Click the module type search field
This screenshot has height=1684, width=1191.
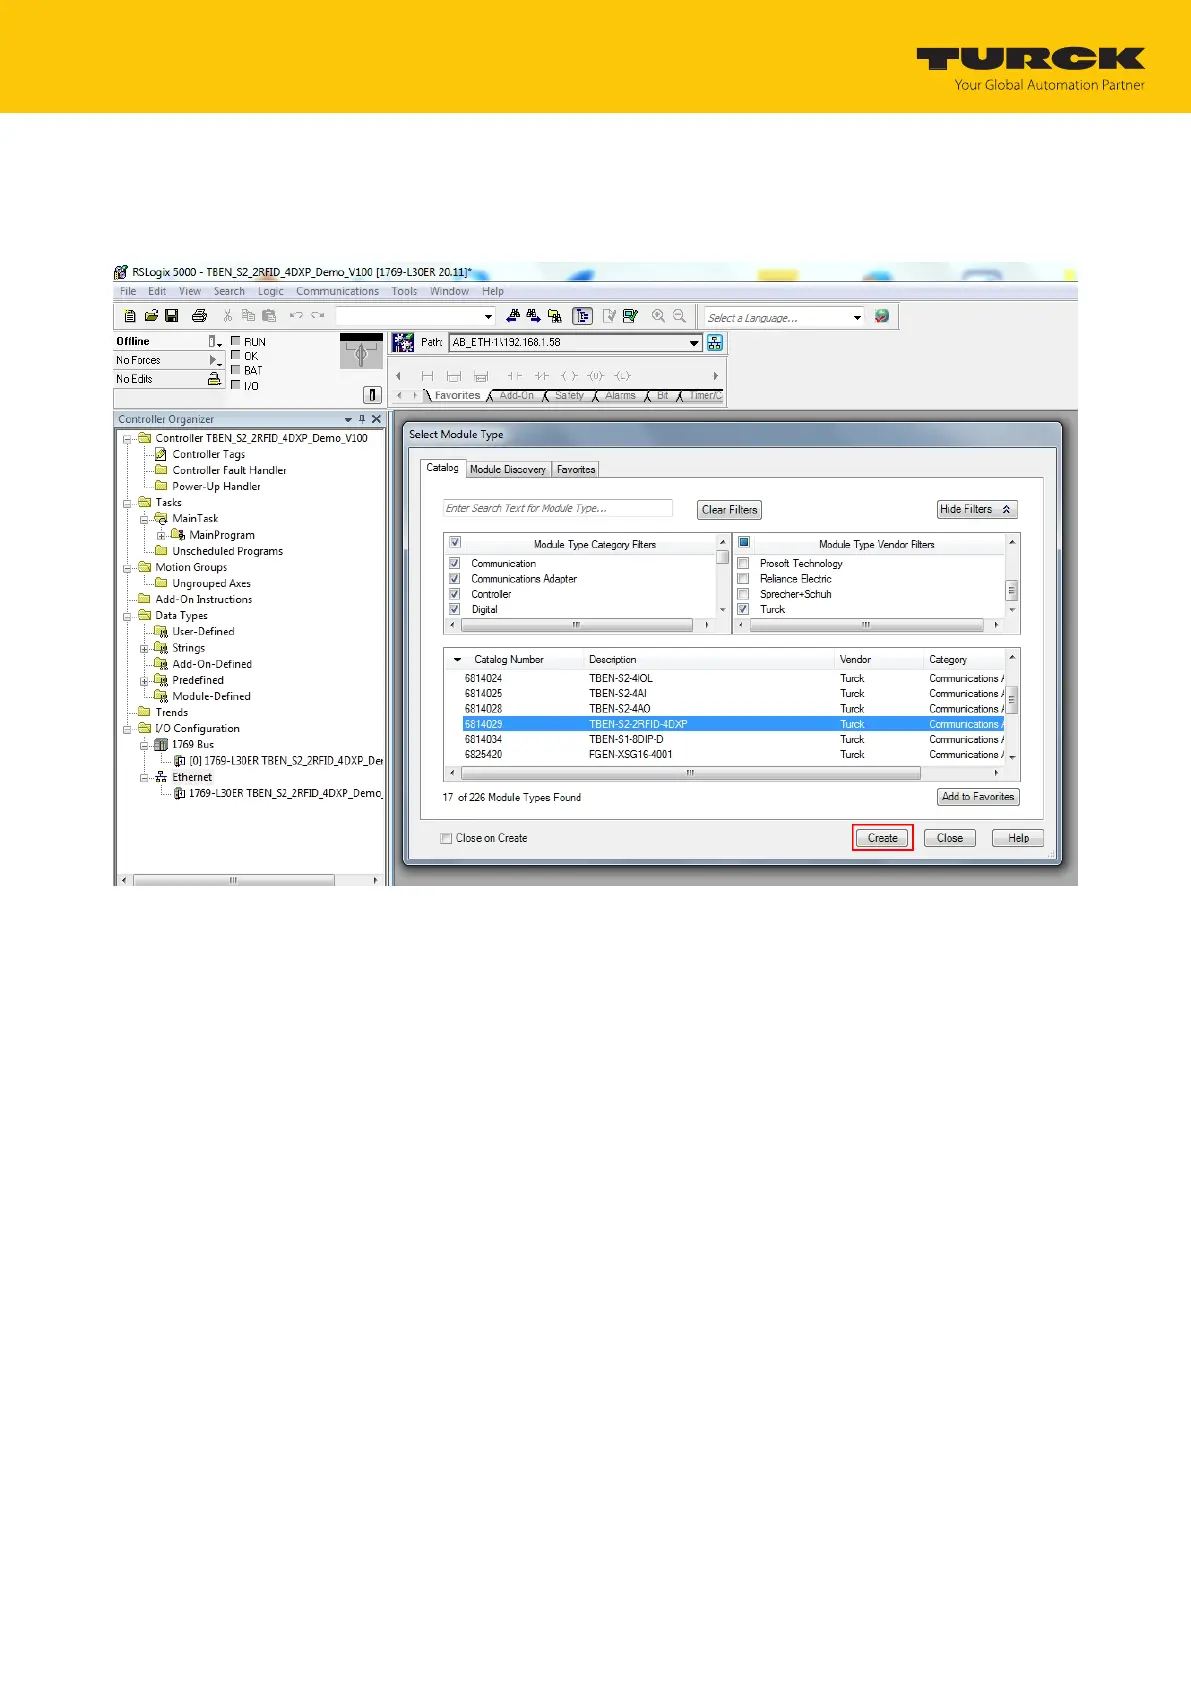point(558,508)
